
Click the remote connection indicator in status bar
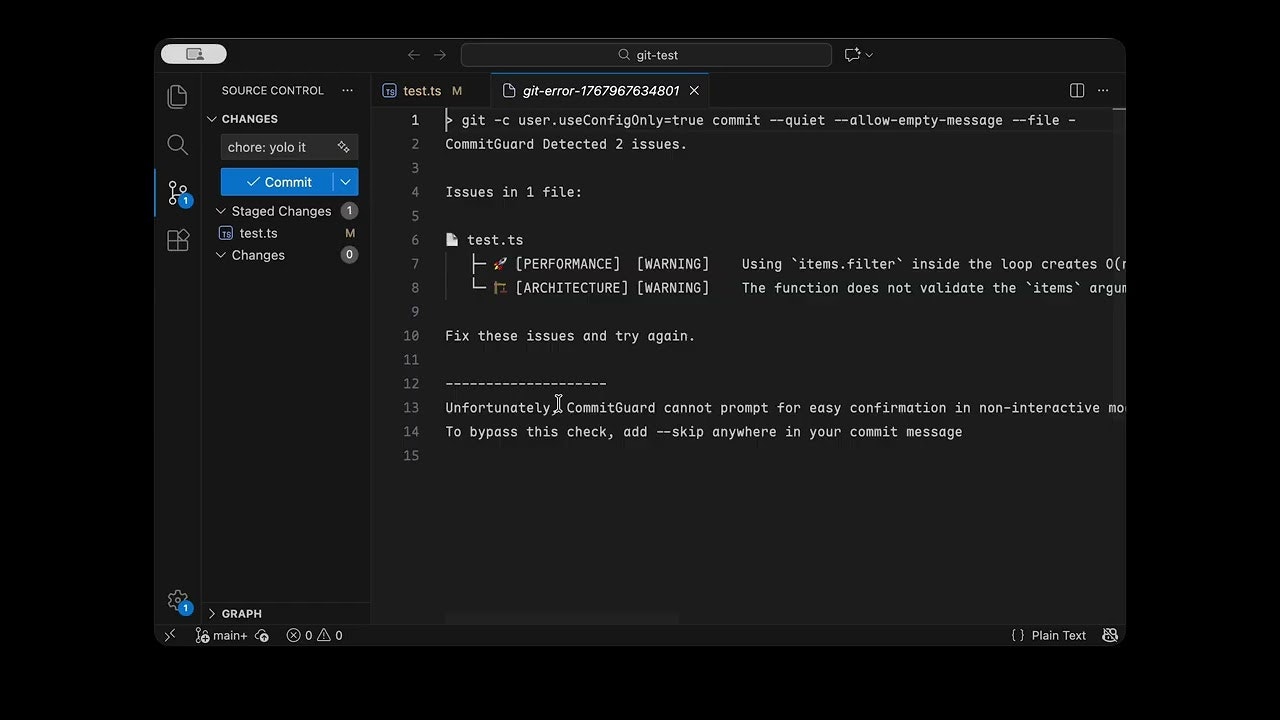(x=169, y=635)
